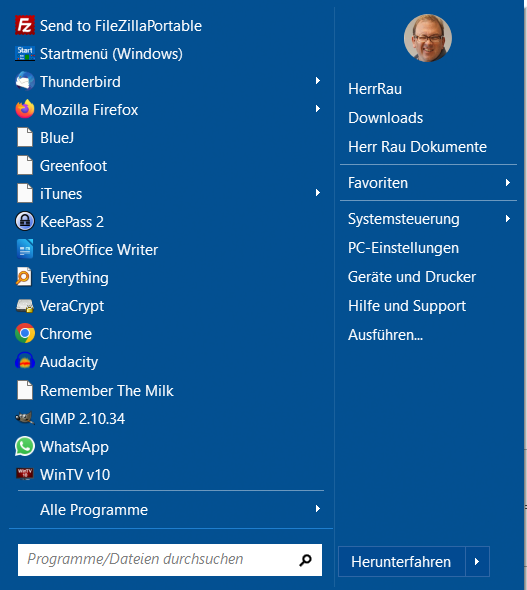Click the magnifier icon in search box
This screenshot has height=590, width=527.
305,560
